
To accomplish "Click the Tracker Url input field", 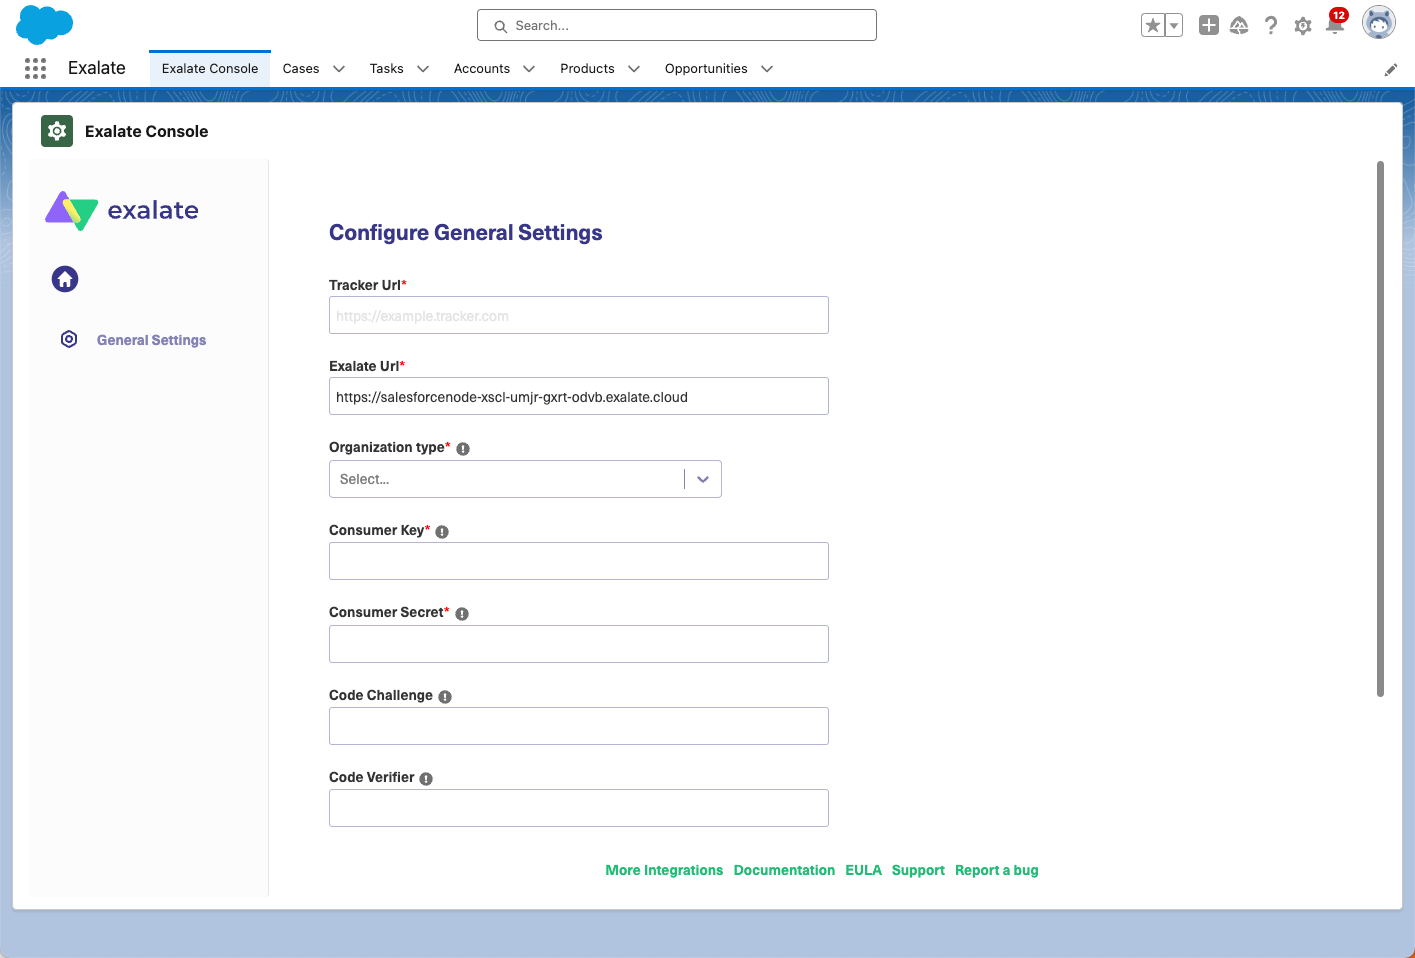I will tap(579, 315).
